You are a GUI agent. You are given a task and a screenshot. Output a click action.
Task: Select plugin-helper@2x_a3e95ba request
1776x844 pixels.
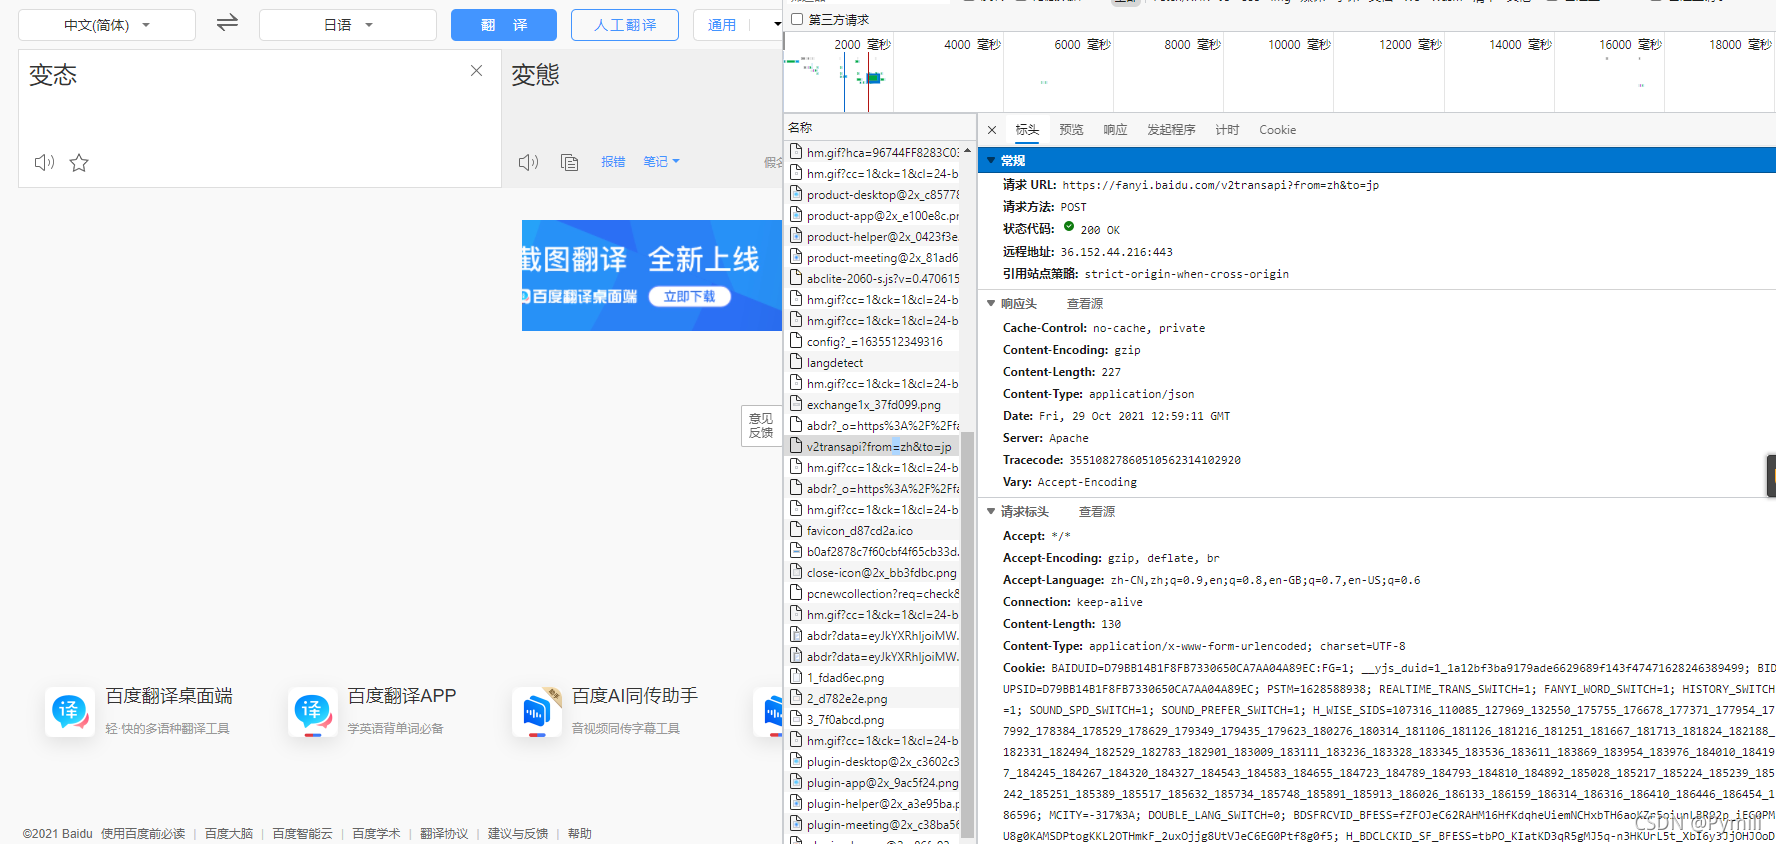872,804
